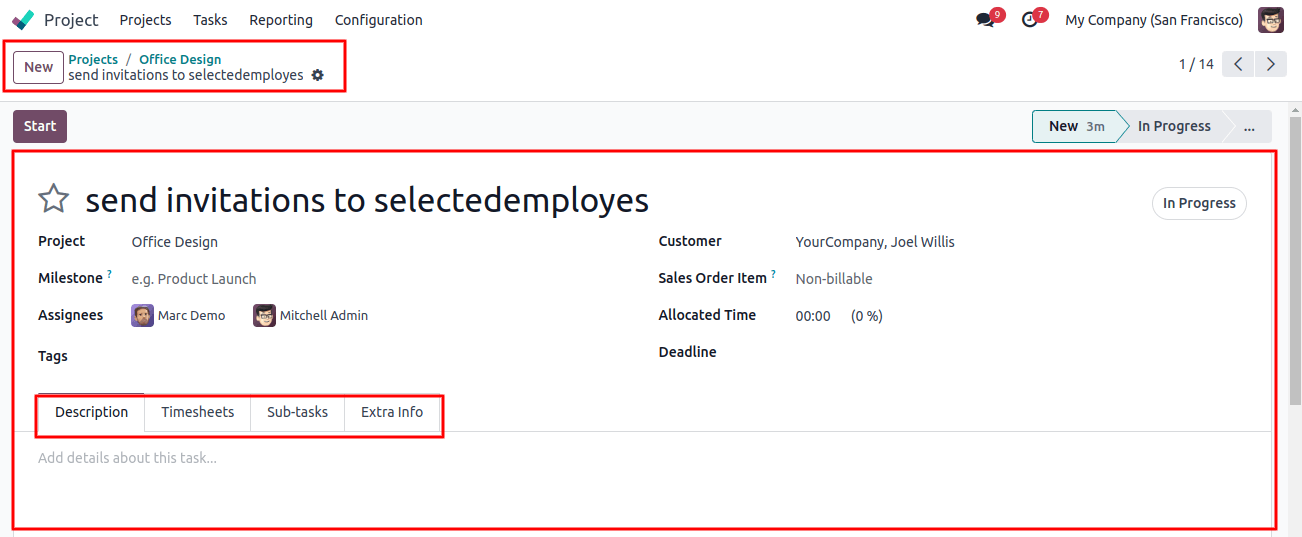This screenshot has height=537, width=1302.
Task: Click the Allocated Time 00:00 field
Action: [813, 316]
